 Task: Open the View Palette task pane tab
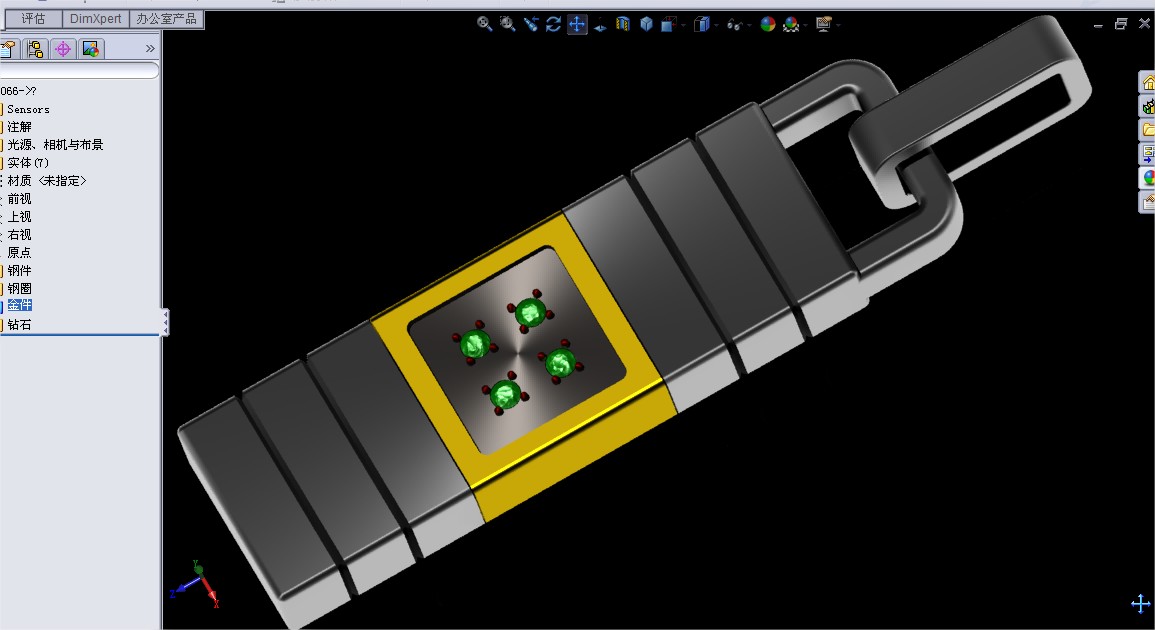[x=1148, y=154]
